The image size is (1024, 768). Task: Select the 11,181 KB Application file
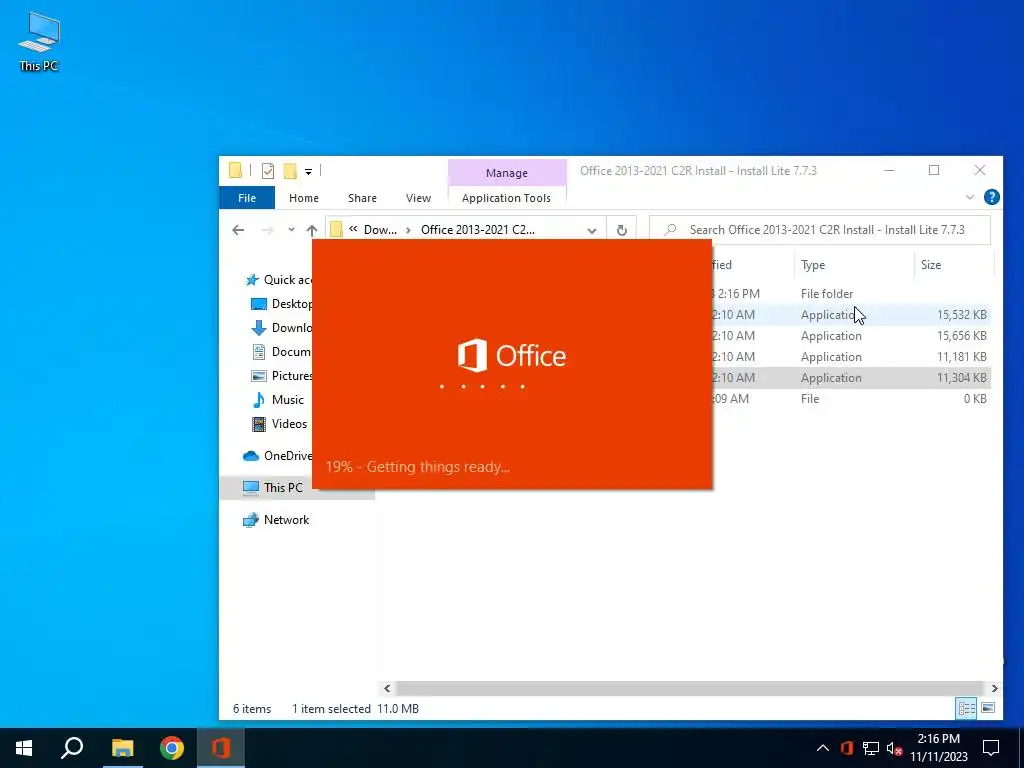coord(849,357)
